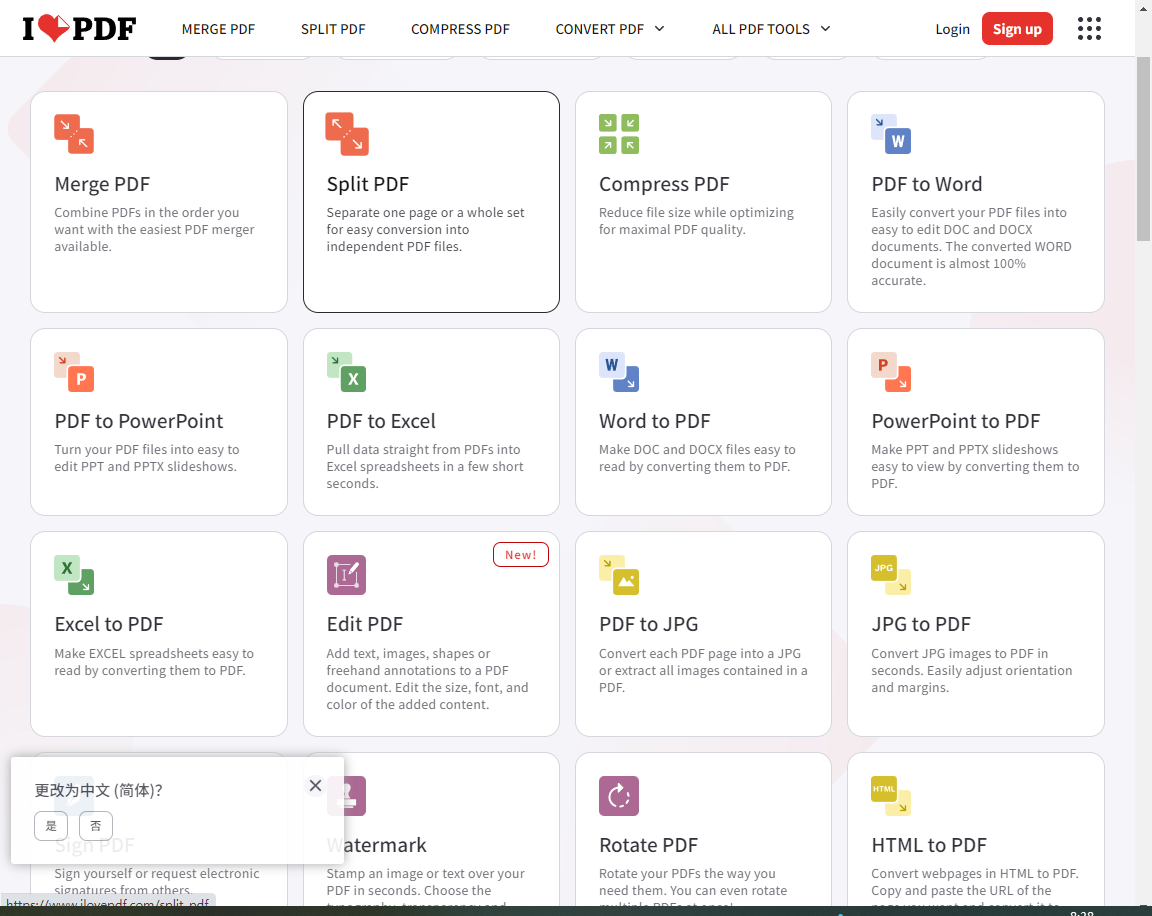
Task: Click the red Sign up button
Action: click(x=1017, y=29)
